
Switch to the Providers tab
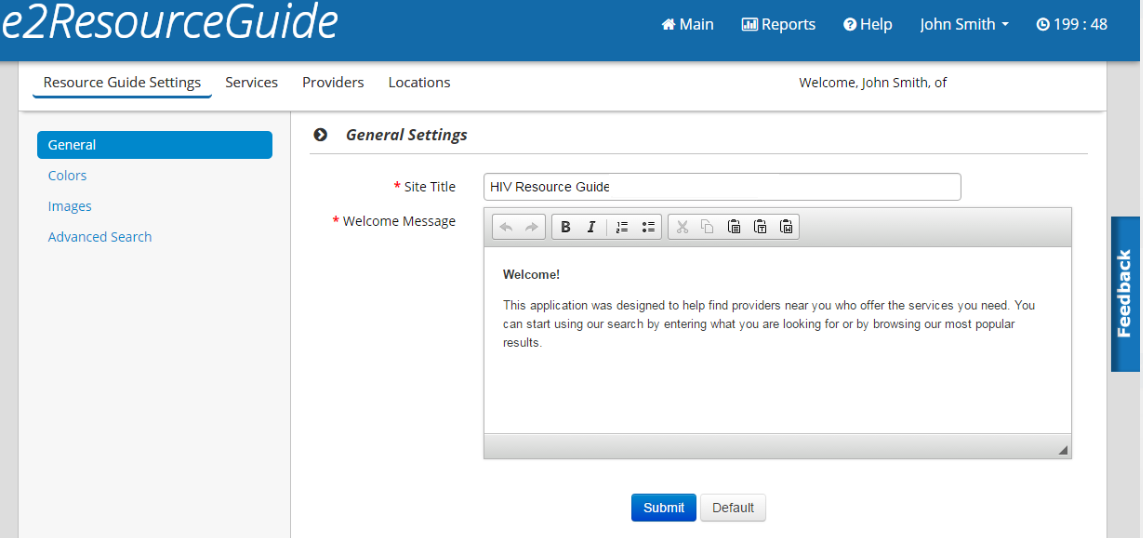click(x=333, y=83)
